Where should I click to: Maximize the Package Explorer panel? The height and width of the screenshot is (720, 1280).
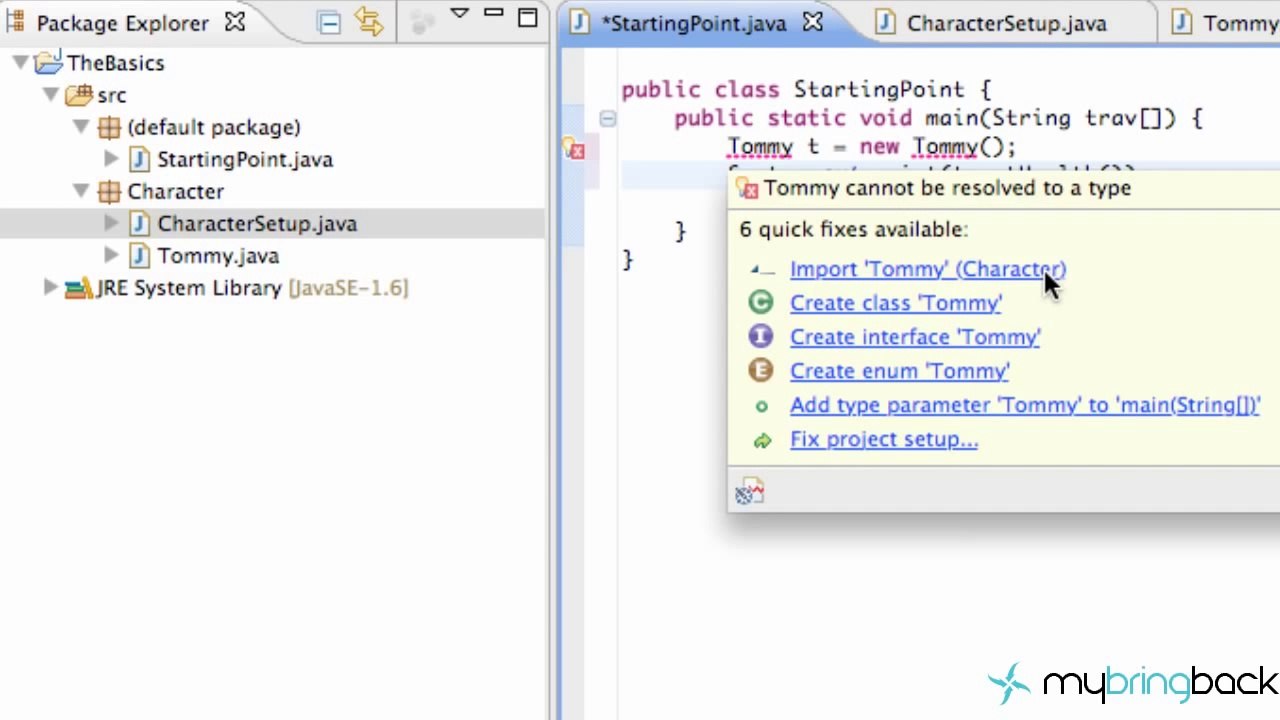pyautogui.click(x=528, y=17)
